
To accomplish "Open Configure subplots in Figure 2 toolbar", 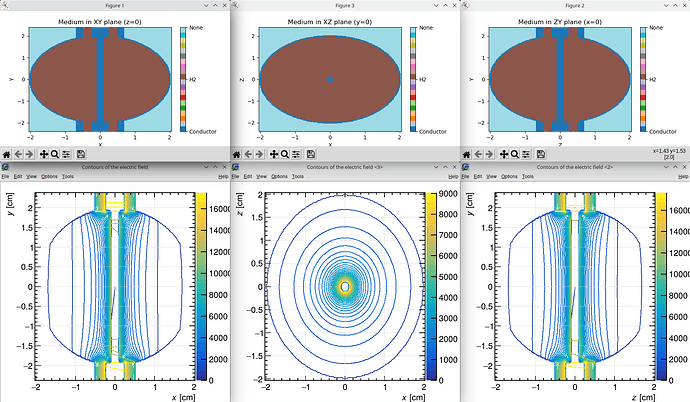I will pyautogui.click(x=526, y=154).
